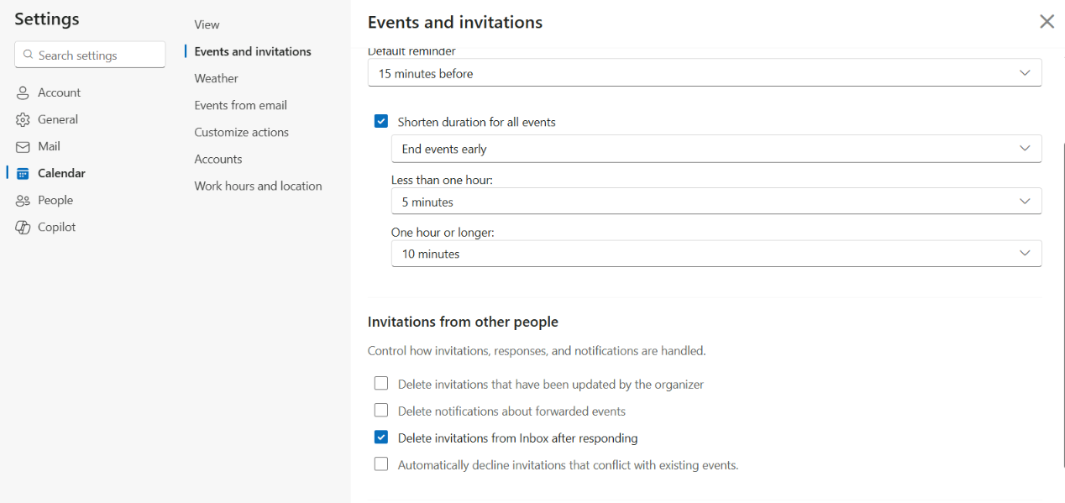1065x503 pixels.
Task: Go to Work hours and location
Action: [x=258, y=186]
